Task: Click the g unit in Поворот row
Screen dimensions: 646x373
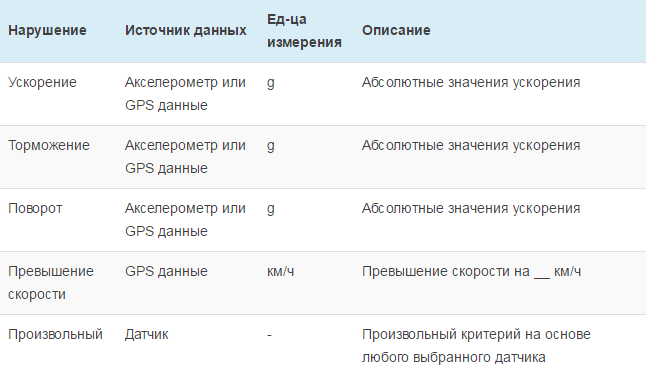Action: [271, 209]
